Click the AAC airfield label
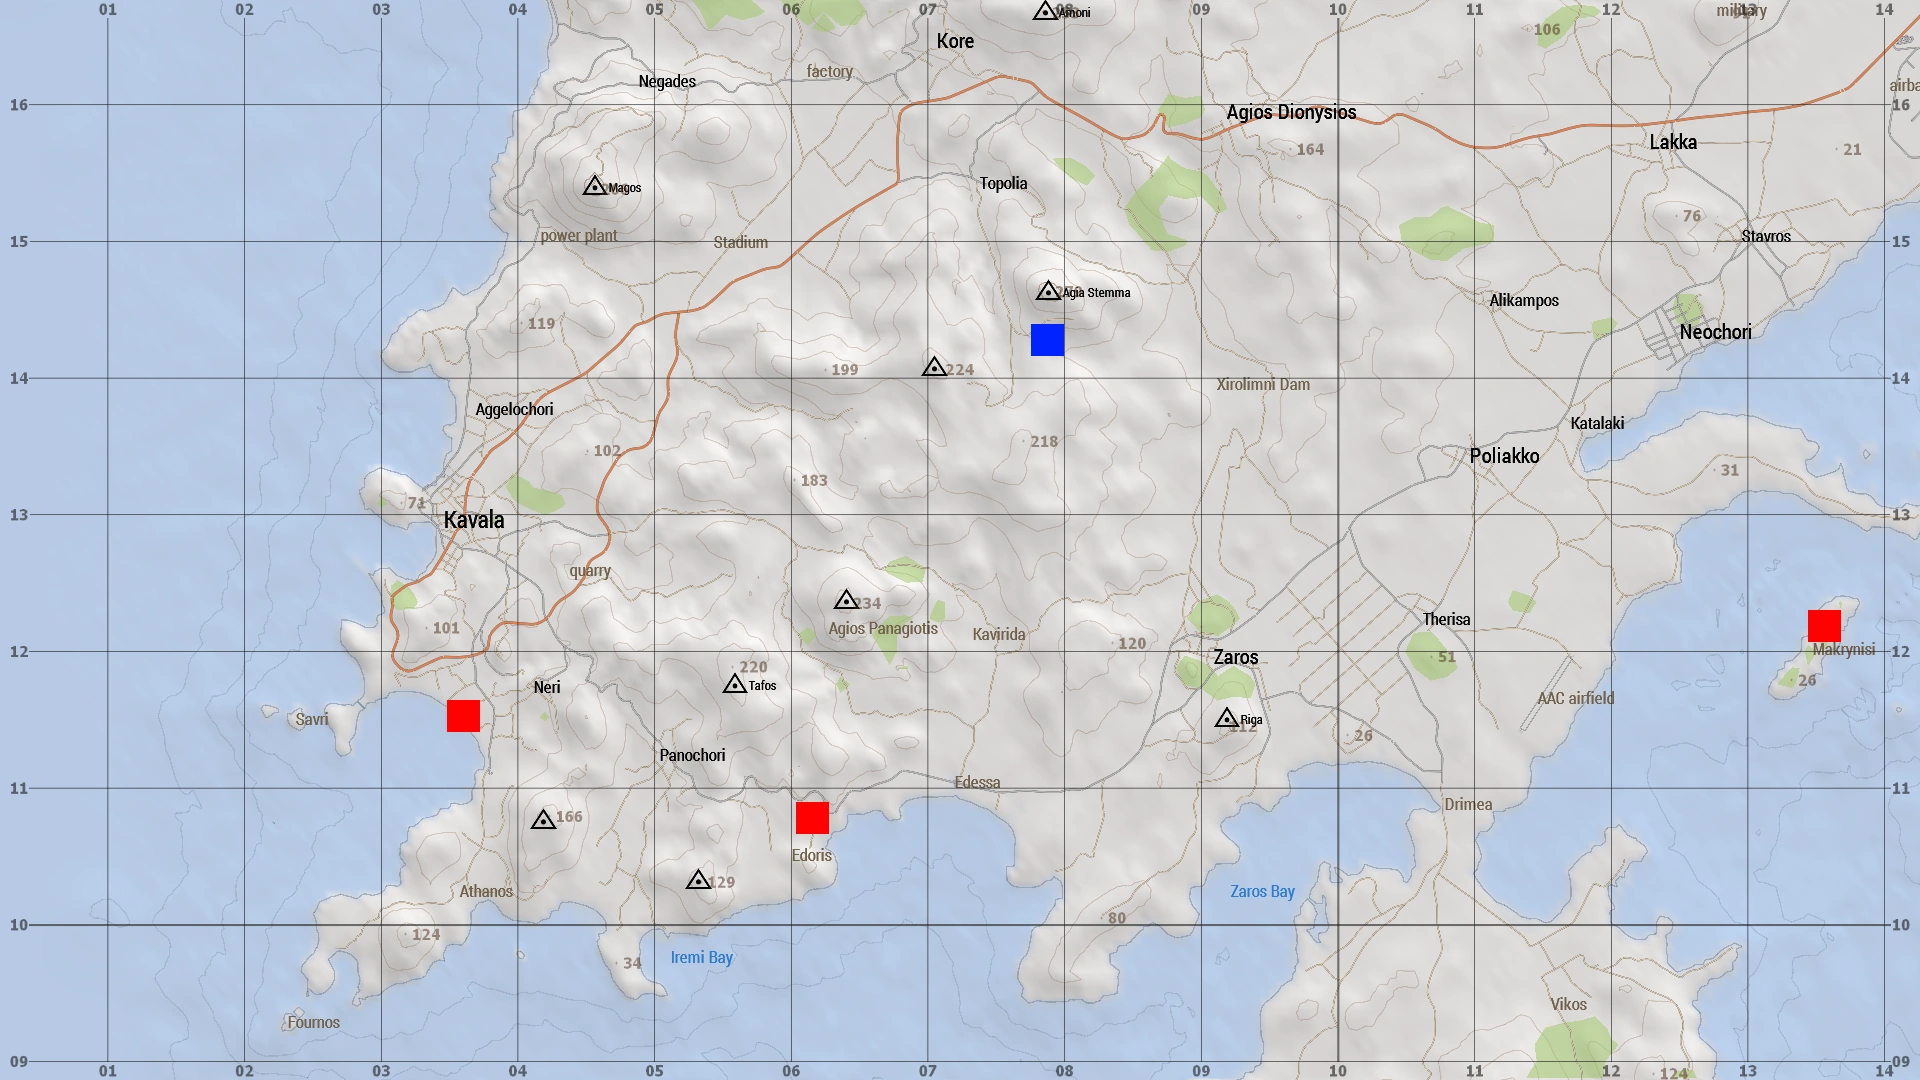Screen dimensions: 1920x1080 pyautogui.click(x=1576, y=698)
